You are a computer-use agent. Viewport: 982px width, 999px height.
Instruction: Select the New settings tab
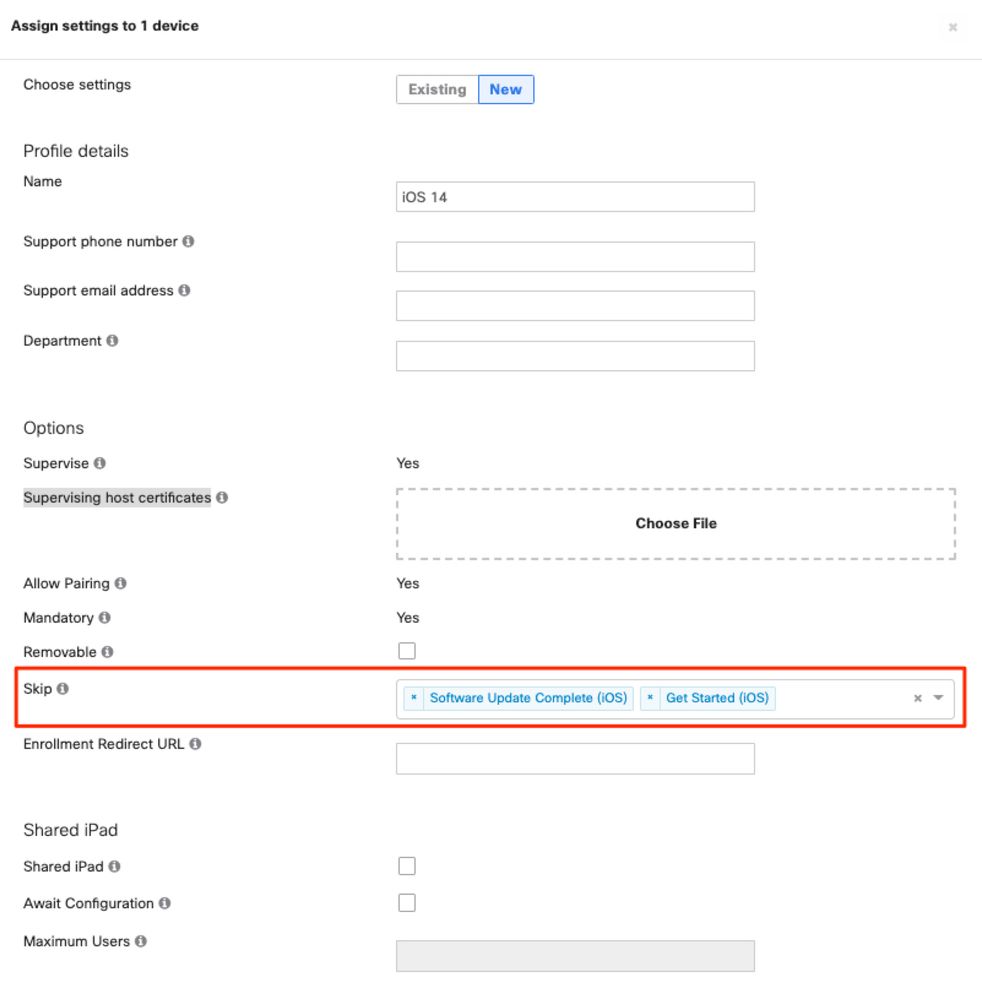point(506,90)
